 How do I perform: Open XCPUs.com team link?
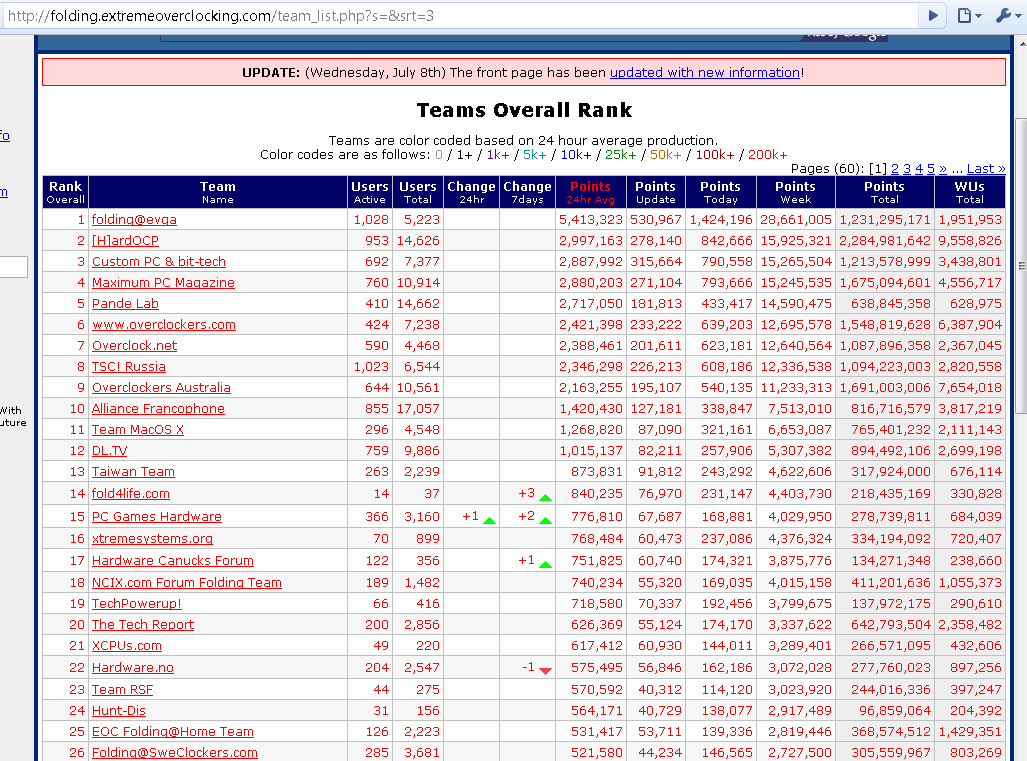[x=126, y=646]
